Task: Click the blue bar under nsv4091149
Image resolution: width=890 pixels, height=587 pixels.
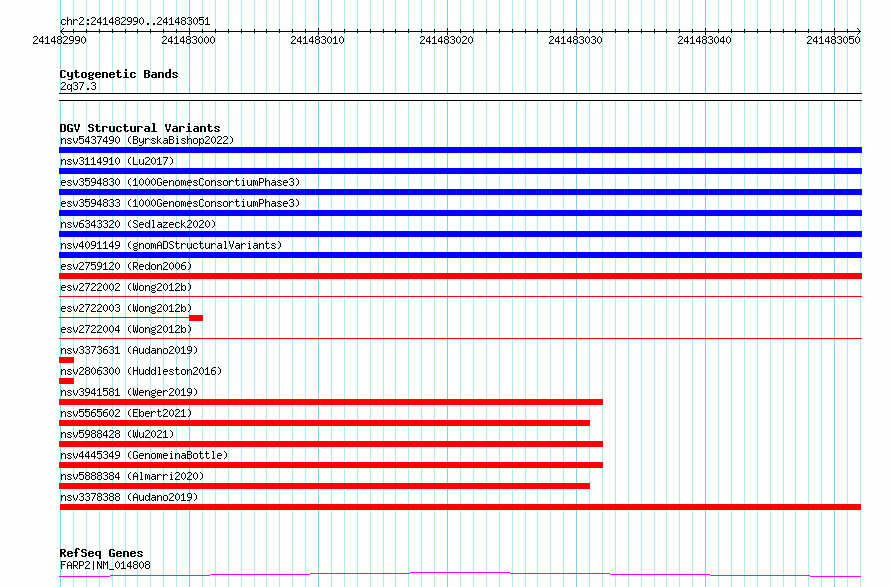Action: click(460, 255)
